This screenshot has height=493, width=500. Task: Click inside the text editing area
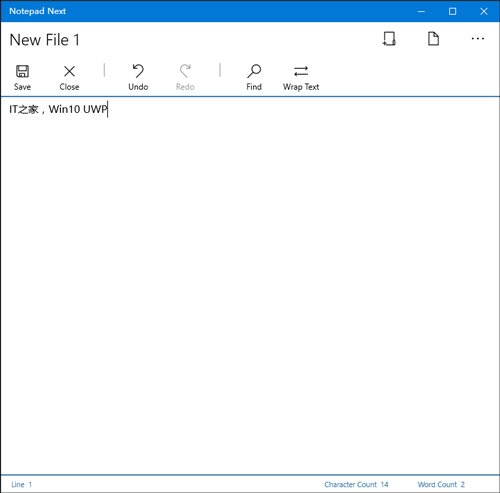pos(250,285)
